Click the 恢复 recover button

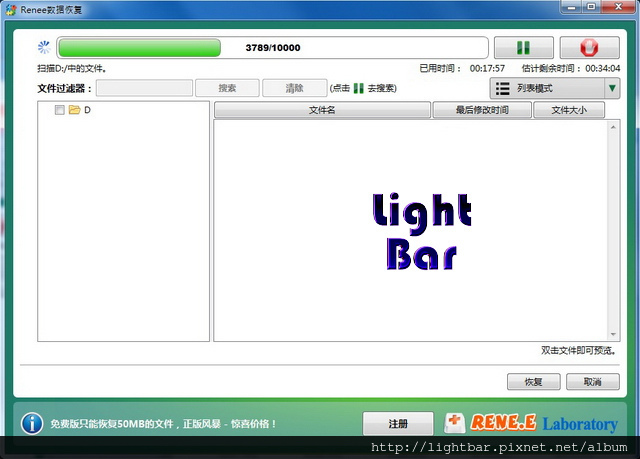click(x=533, y=382)
